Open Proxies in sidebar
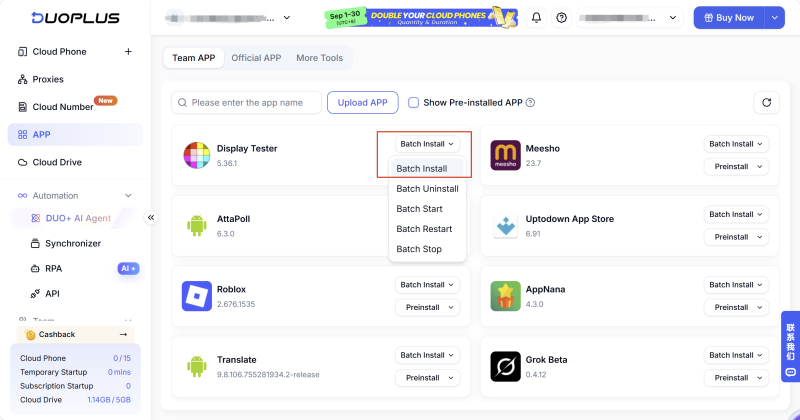Screen dimensions: 800x420 click(48, 79)
